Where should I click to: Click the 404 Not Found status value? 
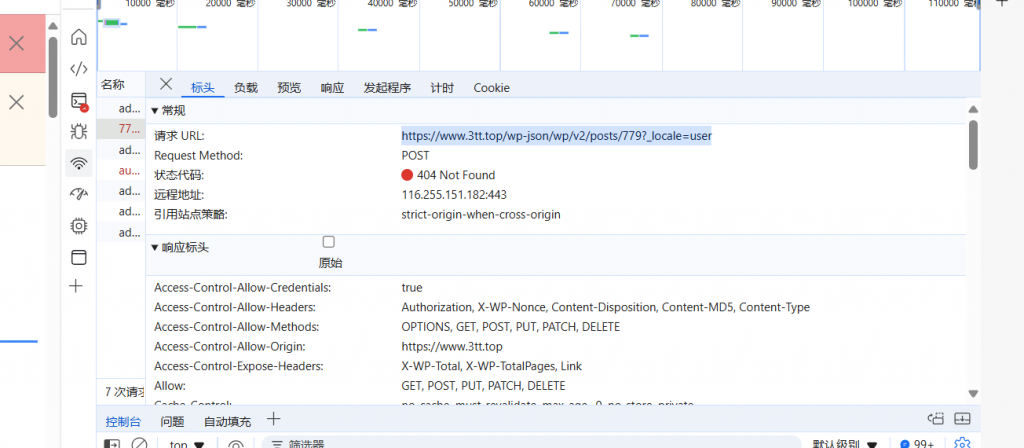point(448,175)
